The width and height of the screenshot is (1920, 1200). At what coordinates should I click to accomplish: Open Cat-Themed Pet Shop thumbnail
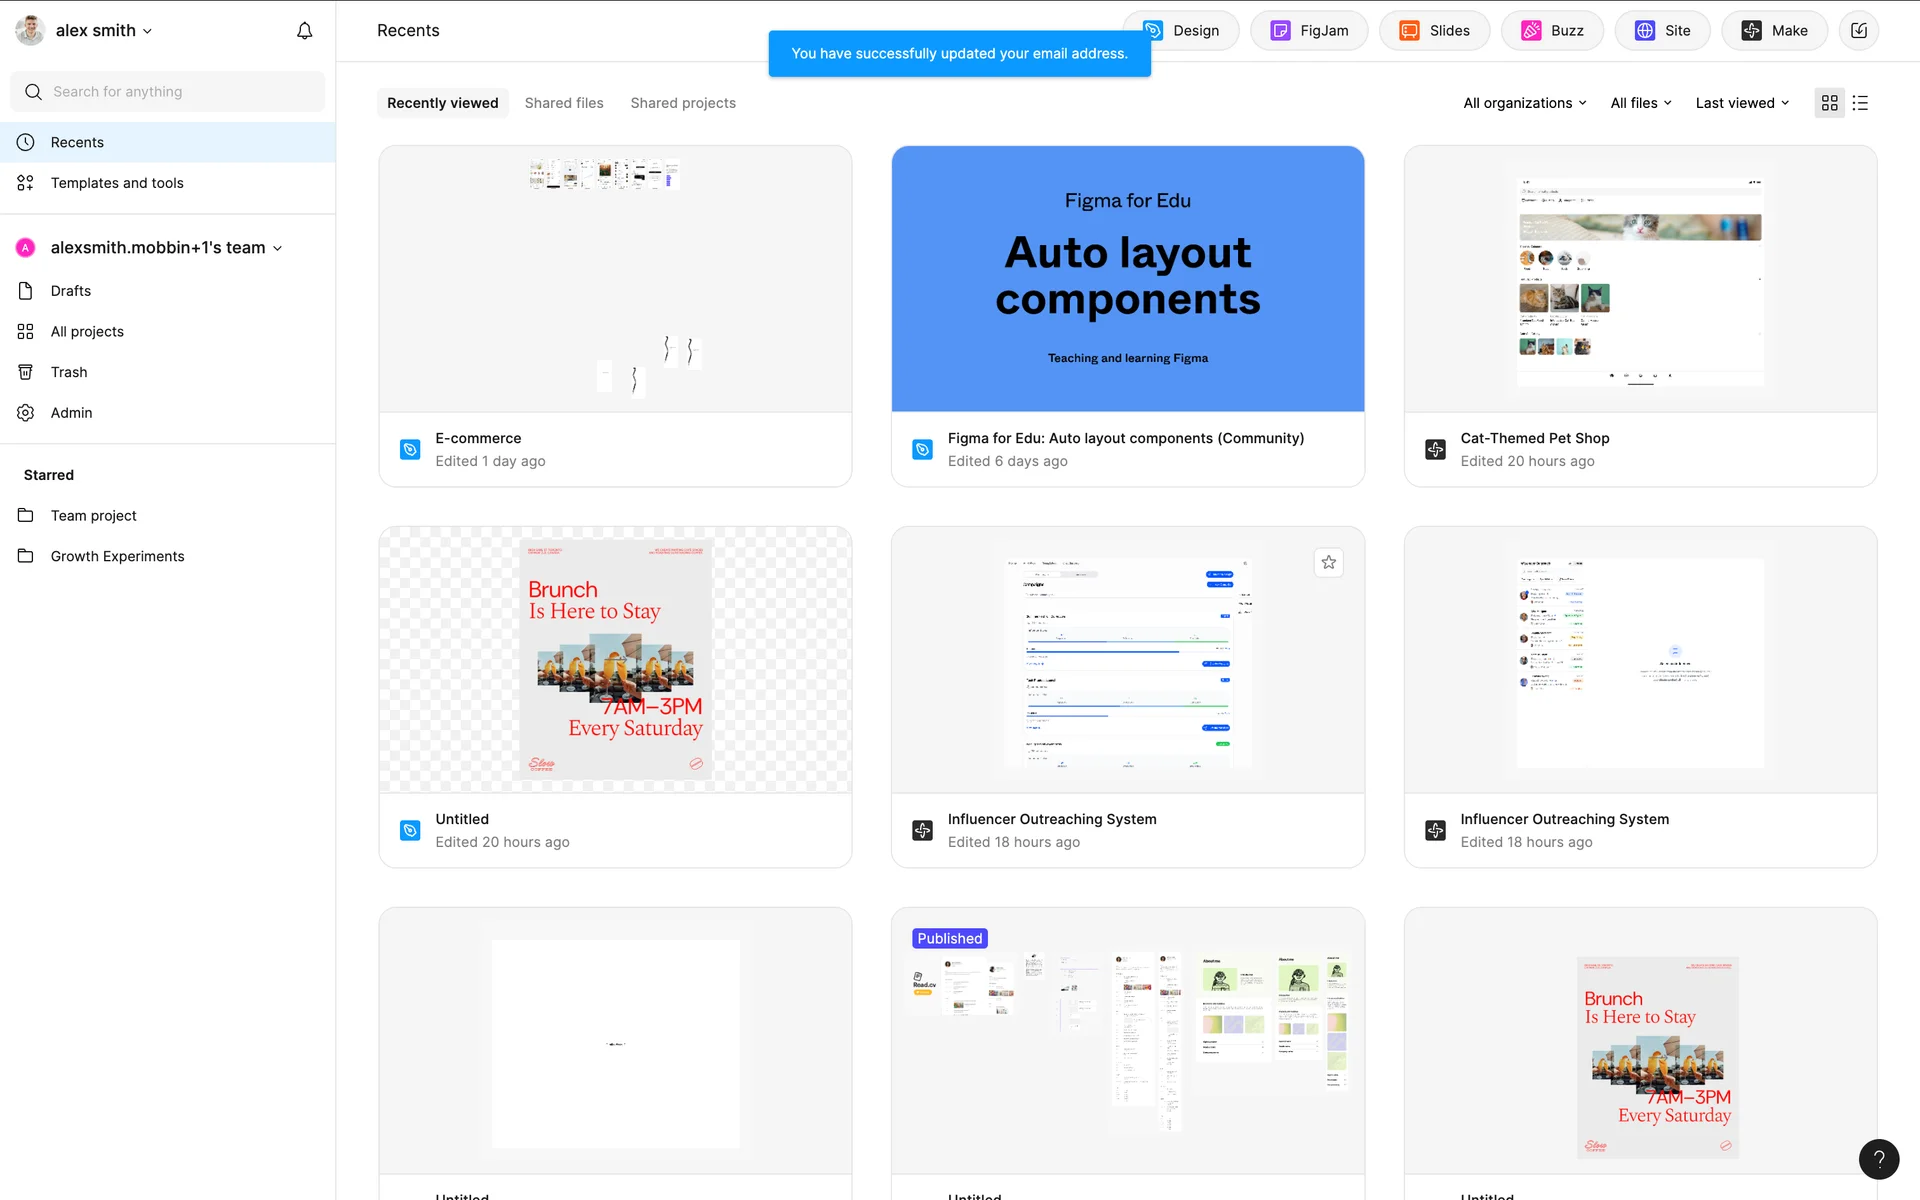pos(1640,280)
